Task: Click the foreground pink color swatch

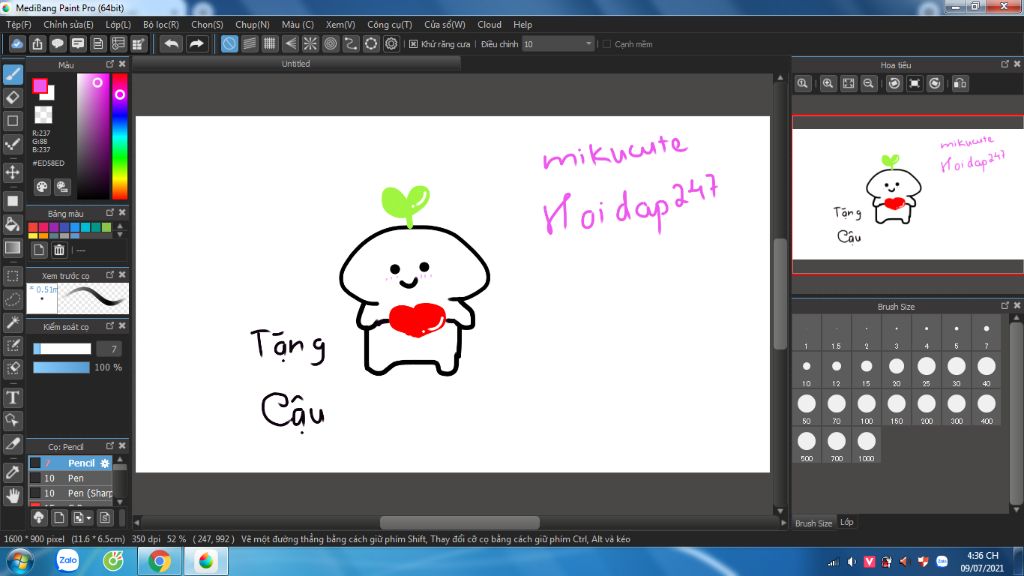Action: point(40,86)
